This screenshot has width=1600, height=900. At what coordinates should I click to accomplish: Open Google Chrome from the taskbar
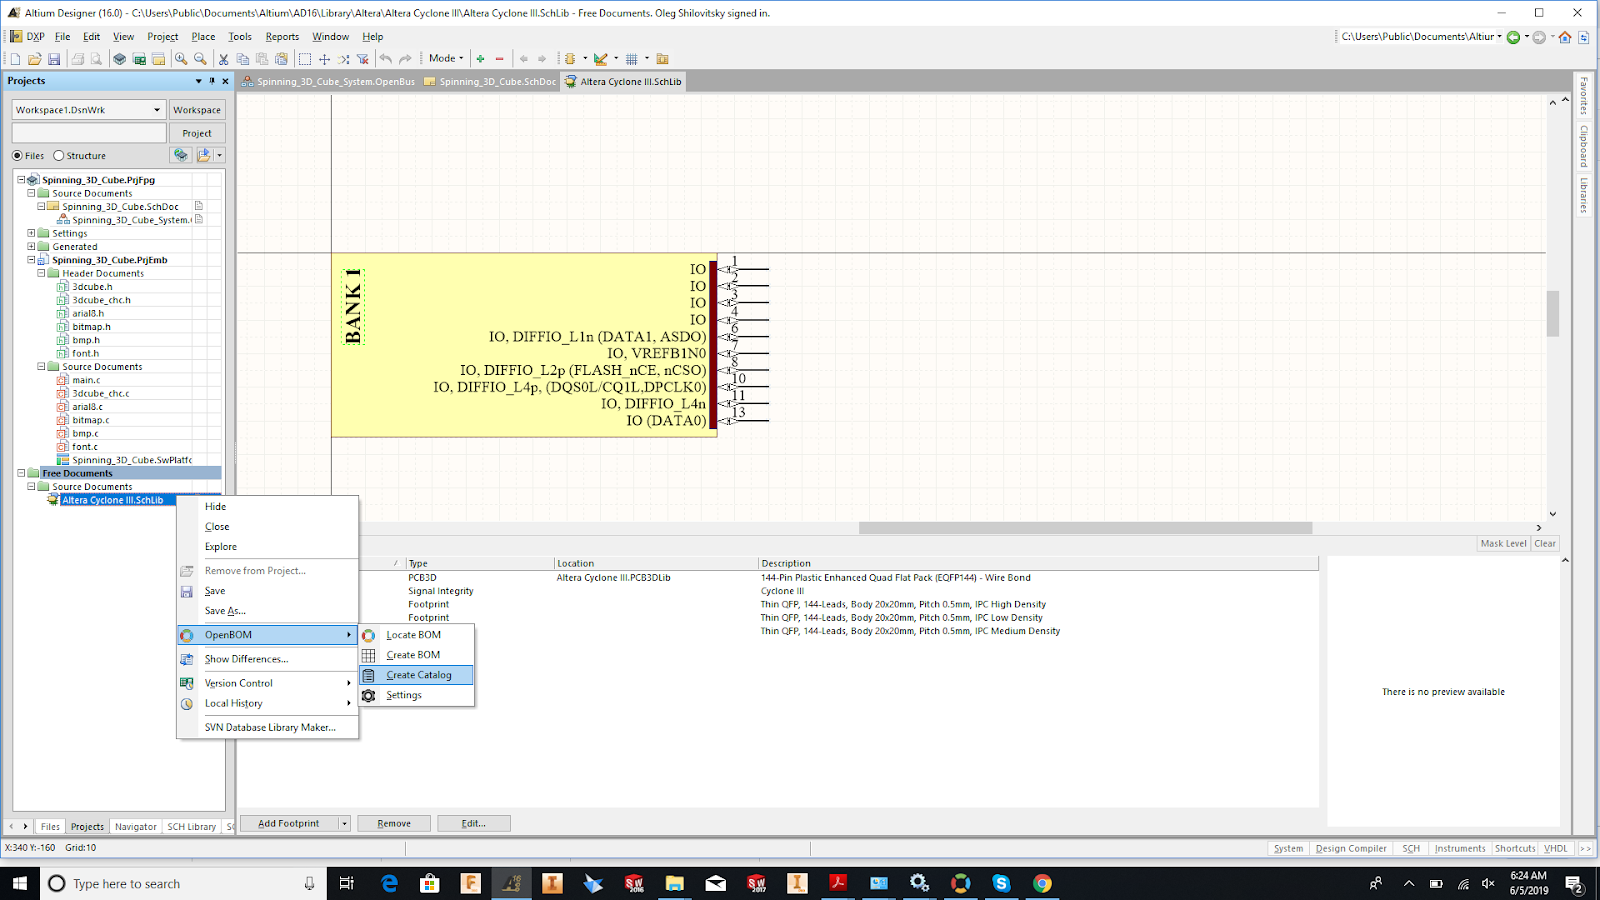1042,883
